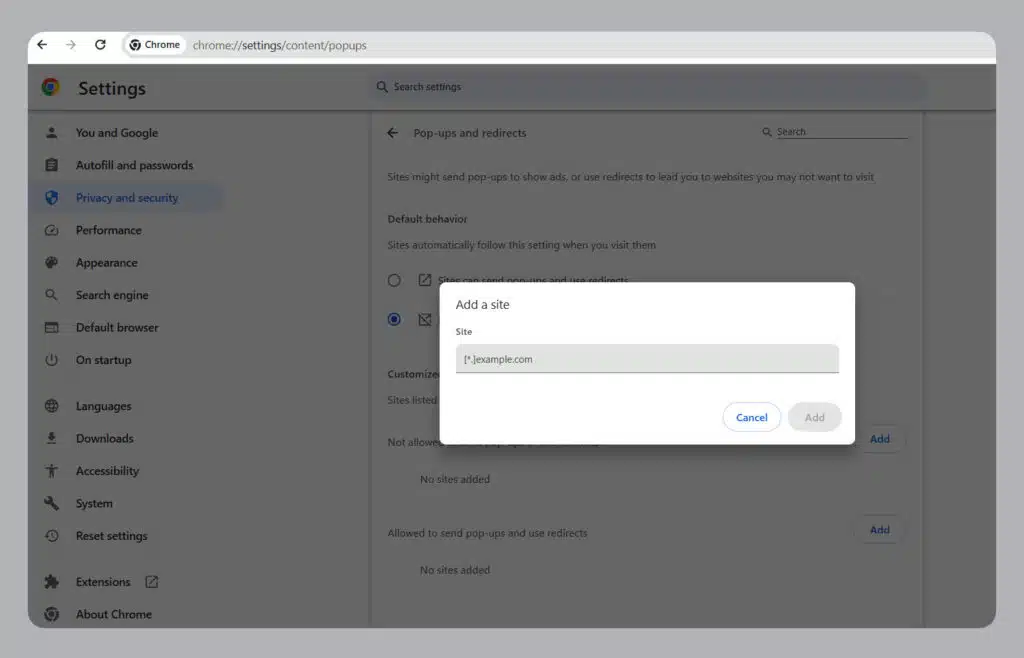The width and height of the screenshot is (1024, 658).
Task: Open About Chrome section
Action: pos(114,614)
